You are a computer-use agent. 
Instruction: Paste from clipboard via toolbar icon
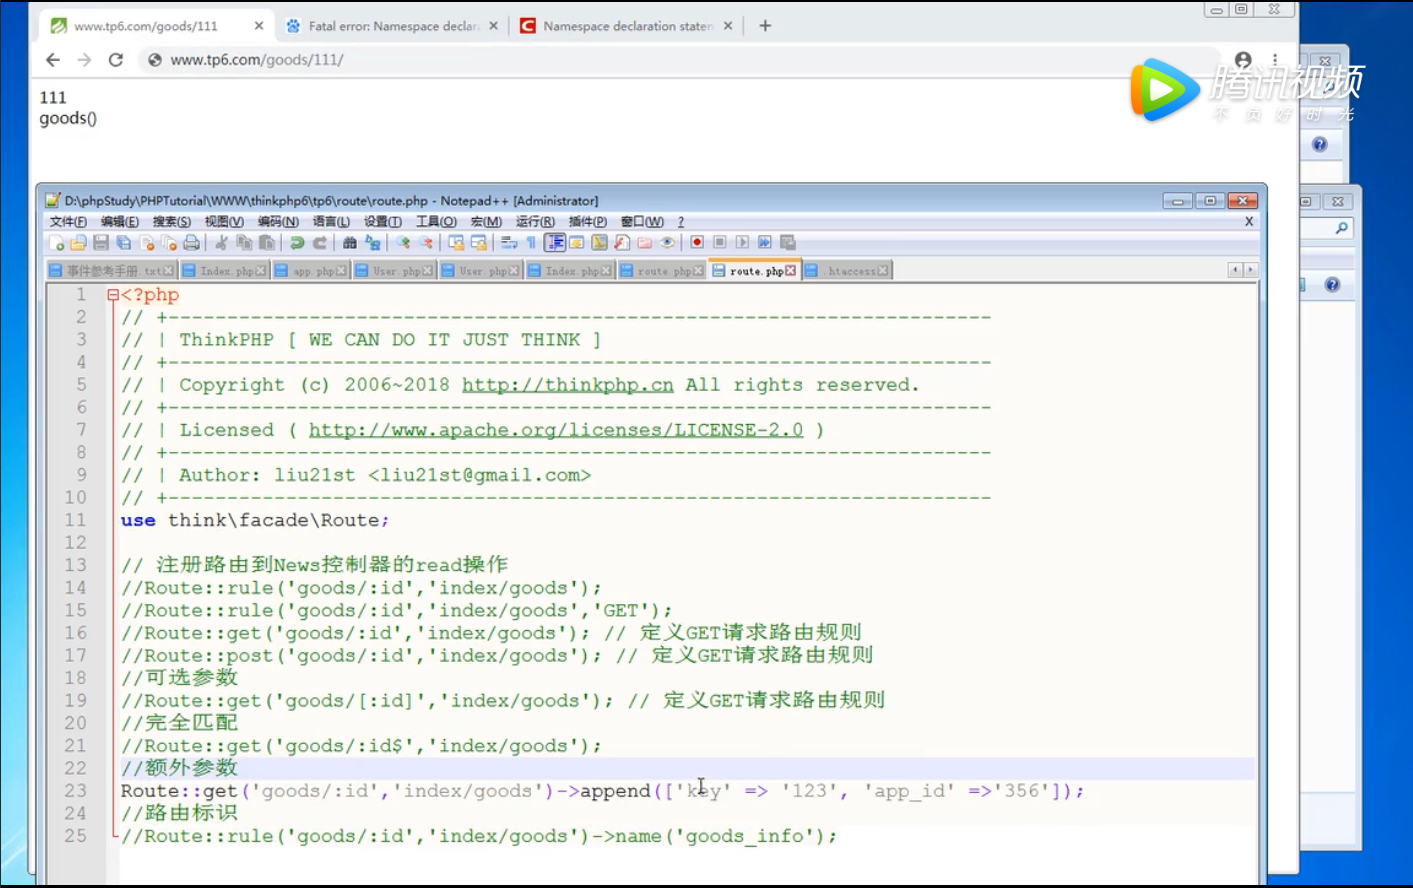(x=267, y=243)
